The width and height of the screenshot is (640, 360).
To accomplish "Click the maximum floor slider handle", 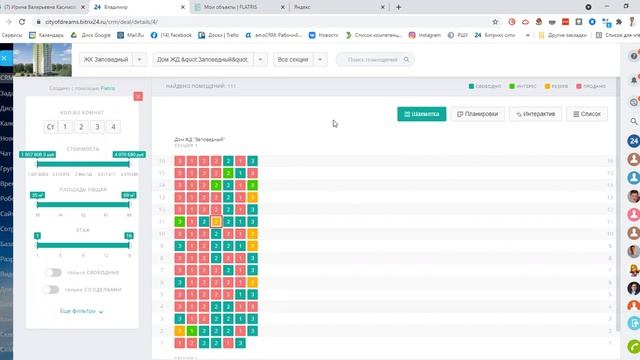I will (129, 245).
